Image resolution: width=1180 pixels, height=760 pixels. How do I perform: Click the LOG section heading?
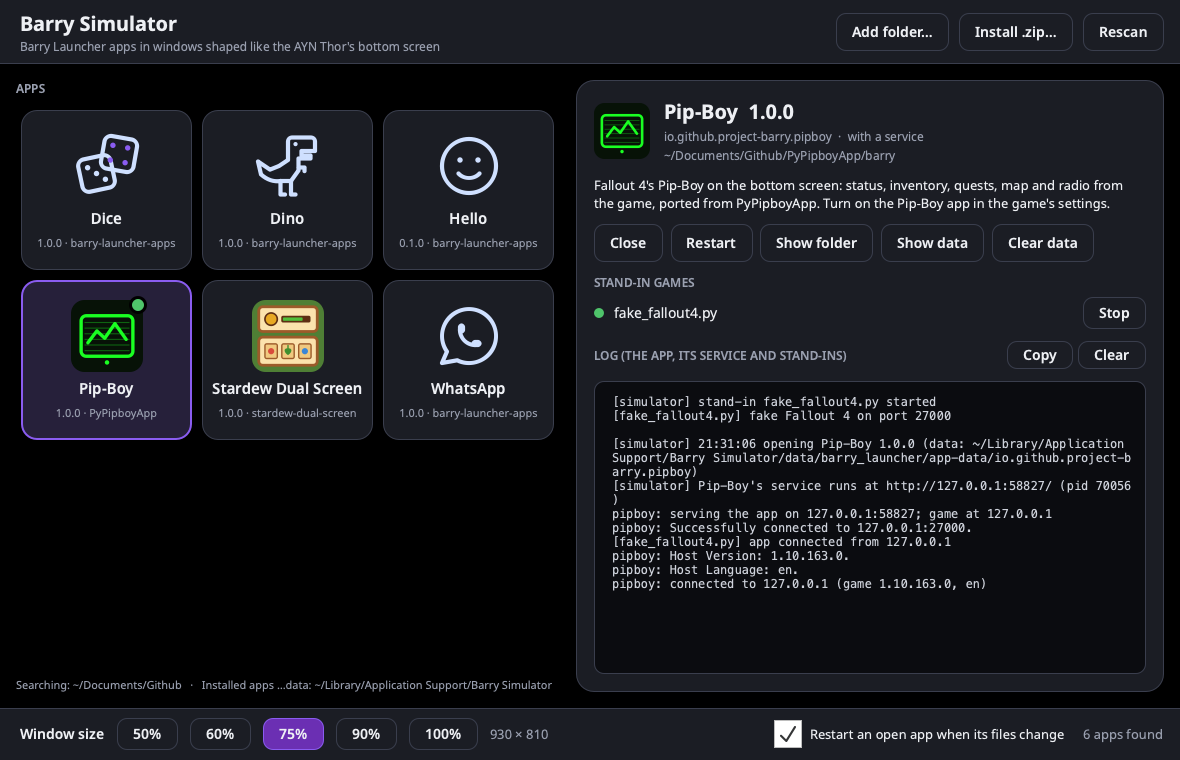pyautogui.click(x=720, y=356)
